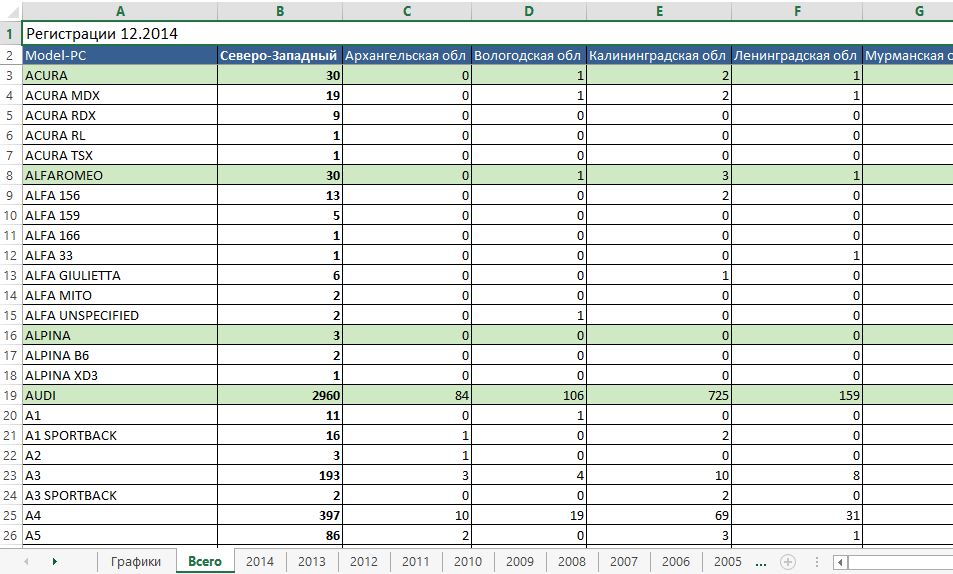This screenshot has height=574, width=953.
Task: Click the 'Калининградская обл' header cell
Action: [659, 55]
